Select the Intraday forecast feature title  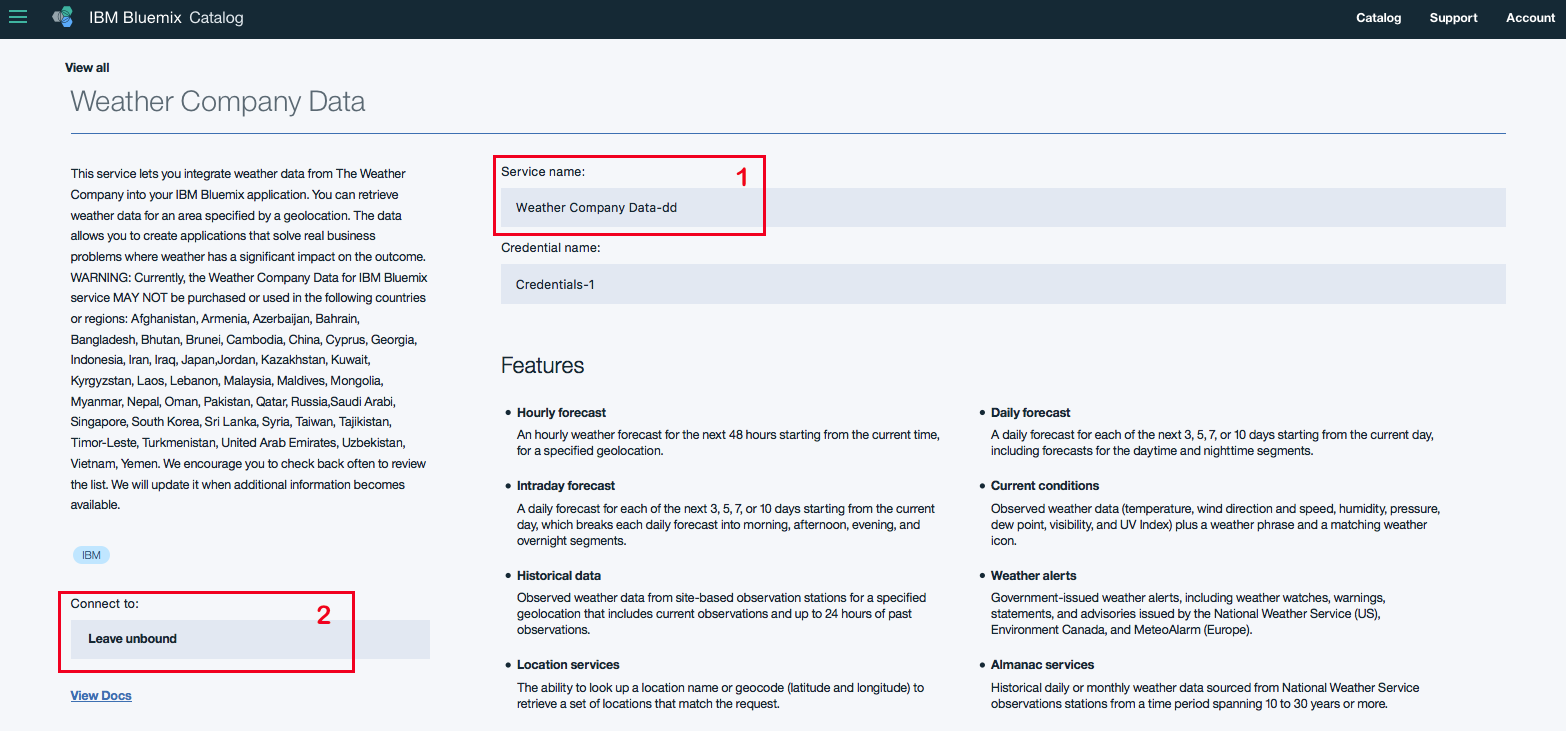(566, 486)
